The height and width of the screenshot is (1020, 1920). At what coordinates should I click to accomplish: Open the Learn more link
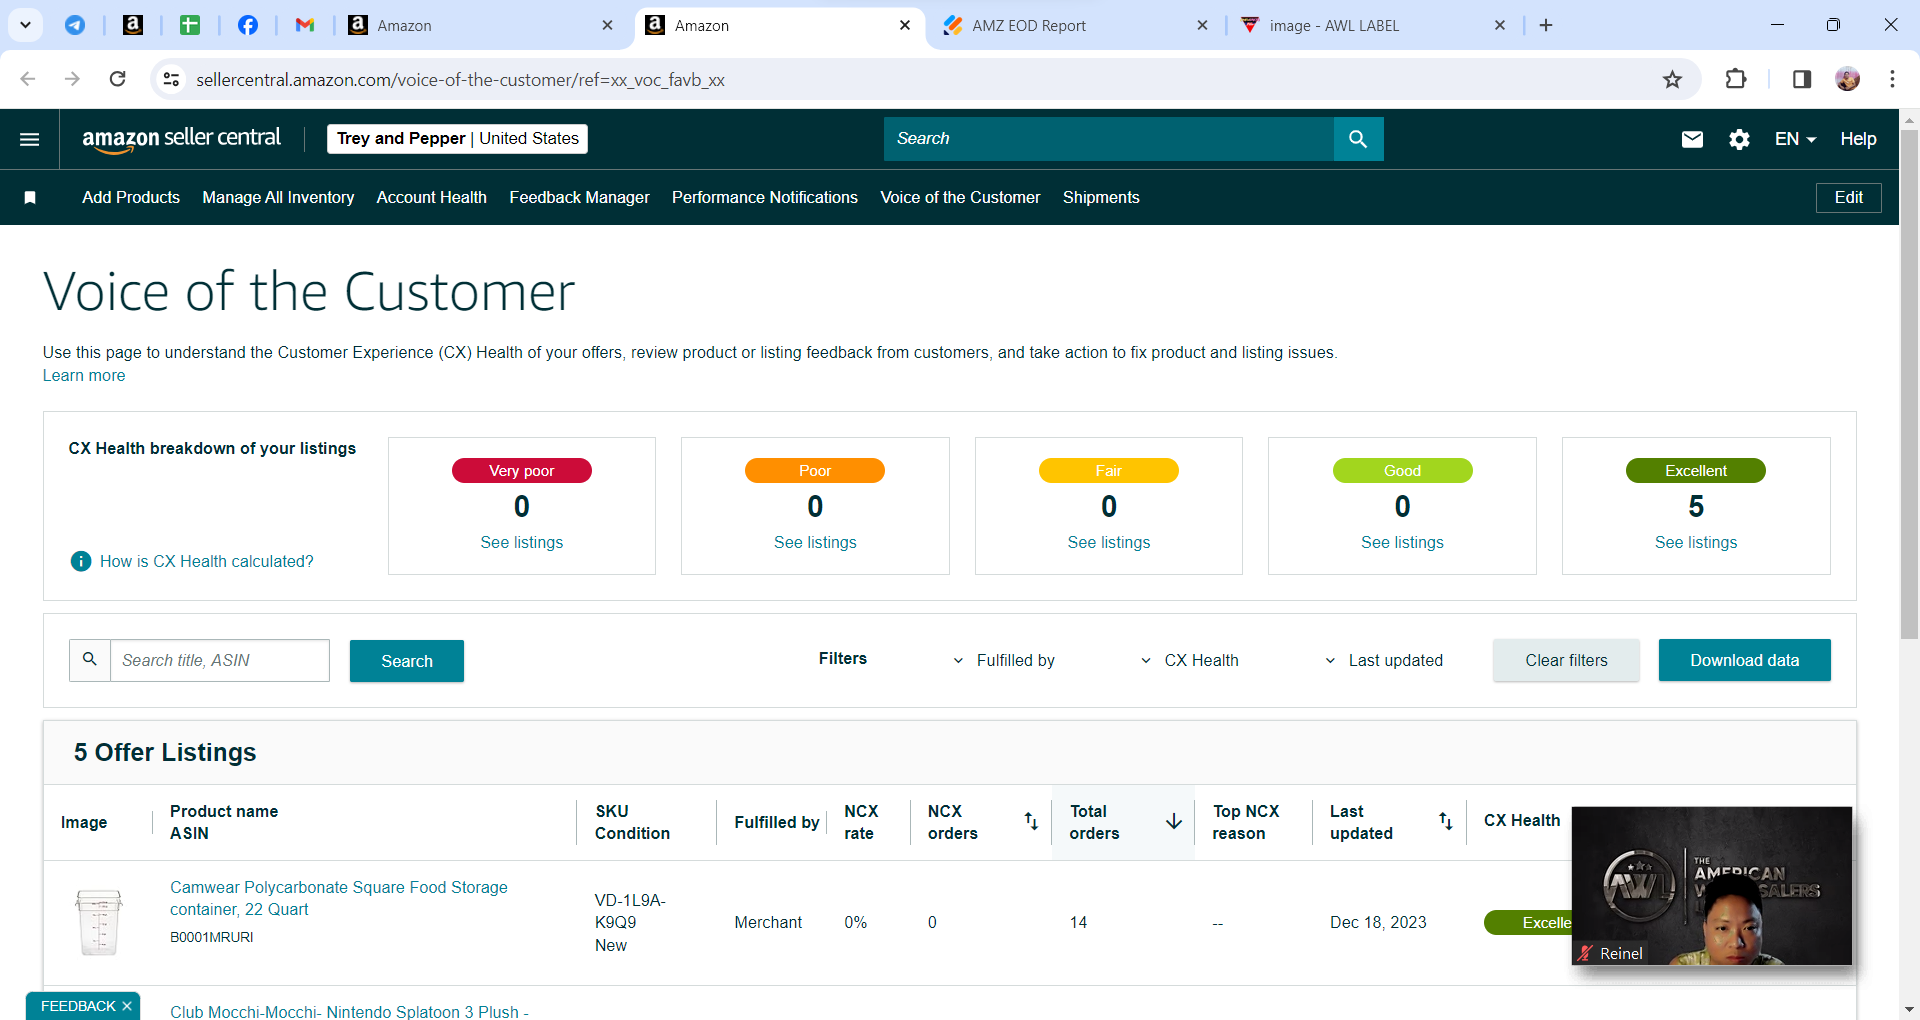coord(84,376)
